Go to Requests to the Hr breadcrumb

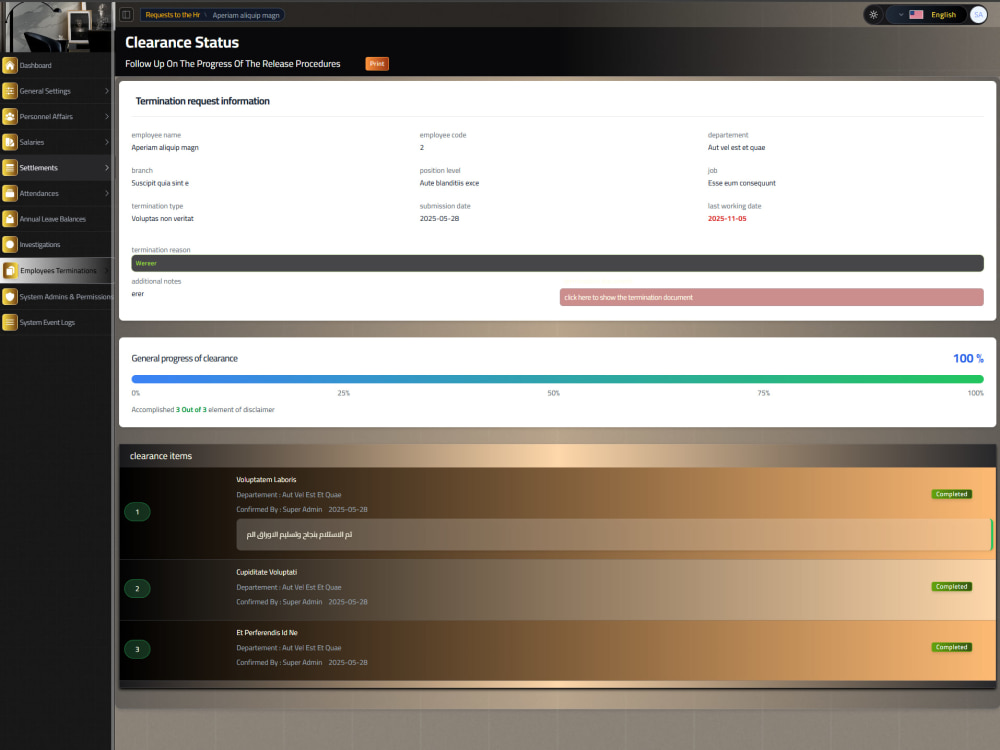pyautogui.click(x=172, y=15)
